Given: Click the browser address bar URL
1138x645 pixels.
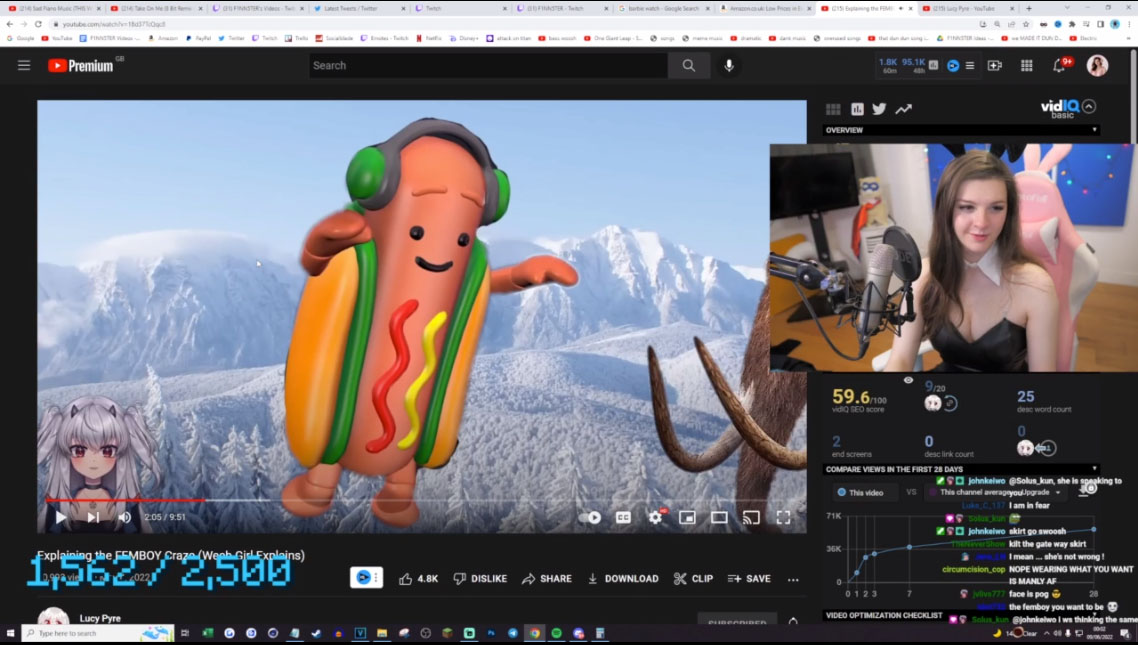Looking at the screenshot, I should [114, 24].
